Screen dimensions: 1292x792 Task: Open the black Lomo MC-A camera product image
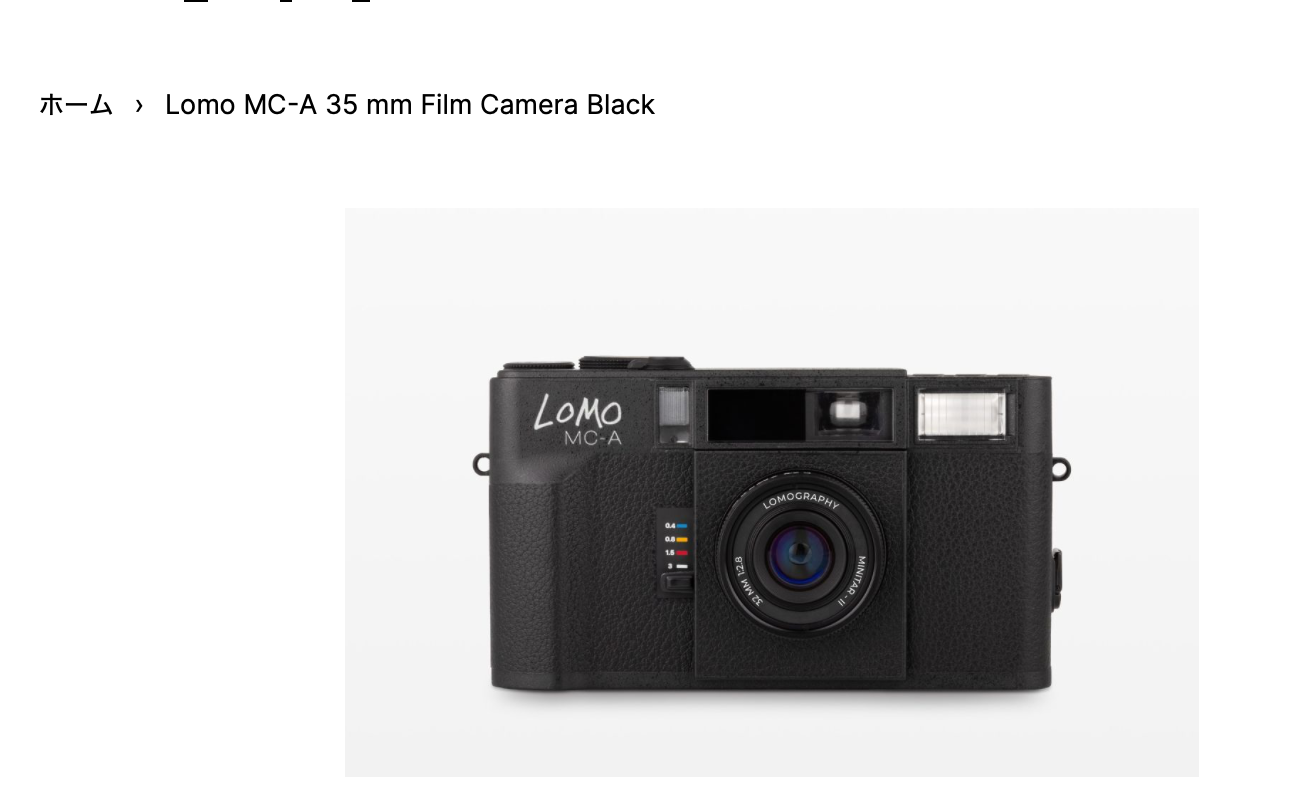tap(771, 492)
